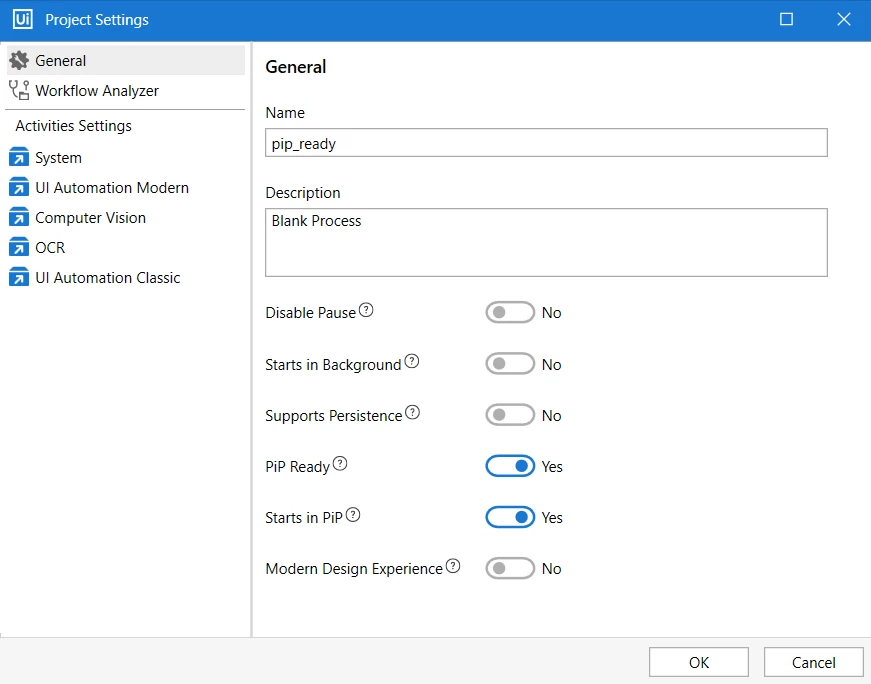Click the Description box with Blank Process

[x=546, y=242]
